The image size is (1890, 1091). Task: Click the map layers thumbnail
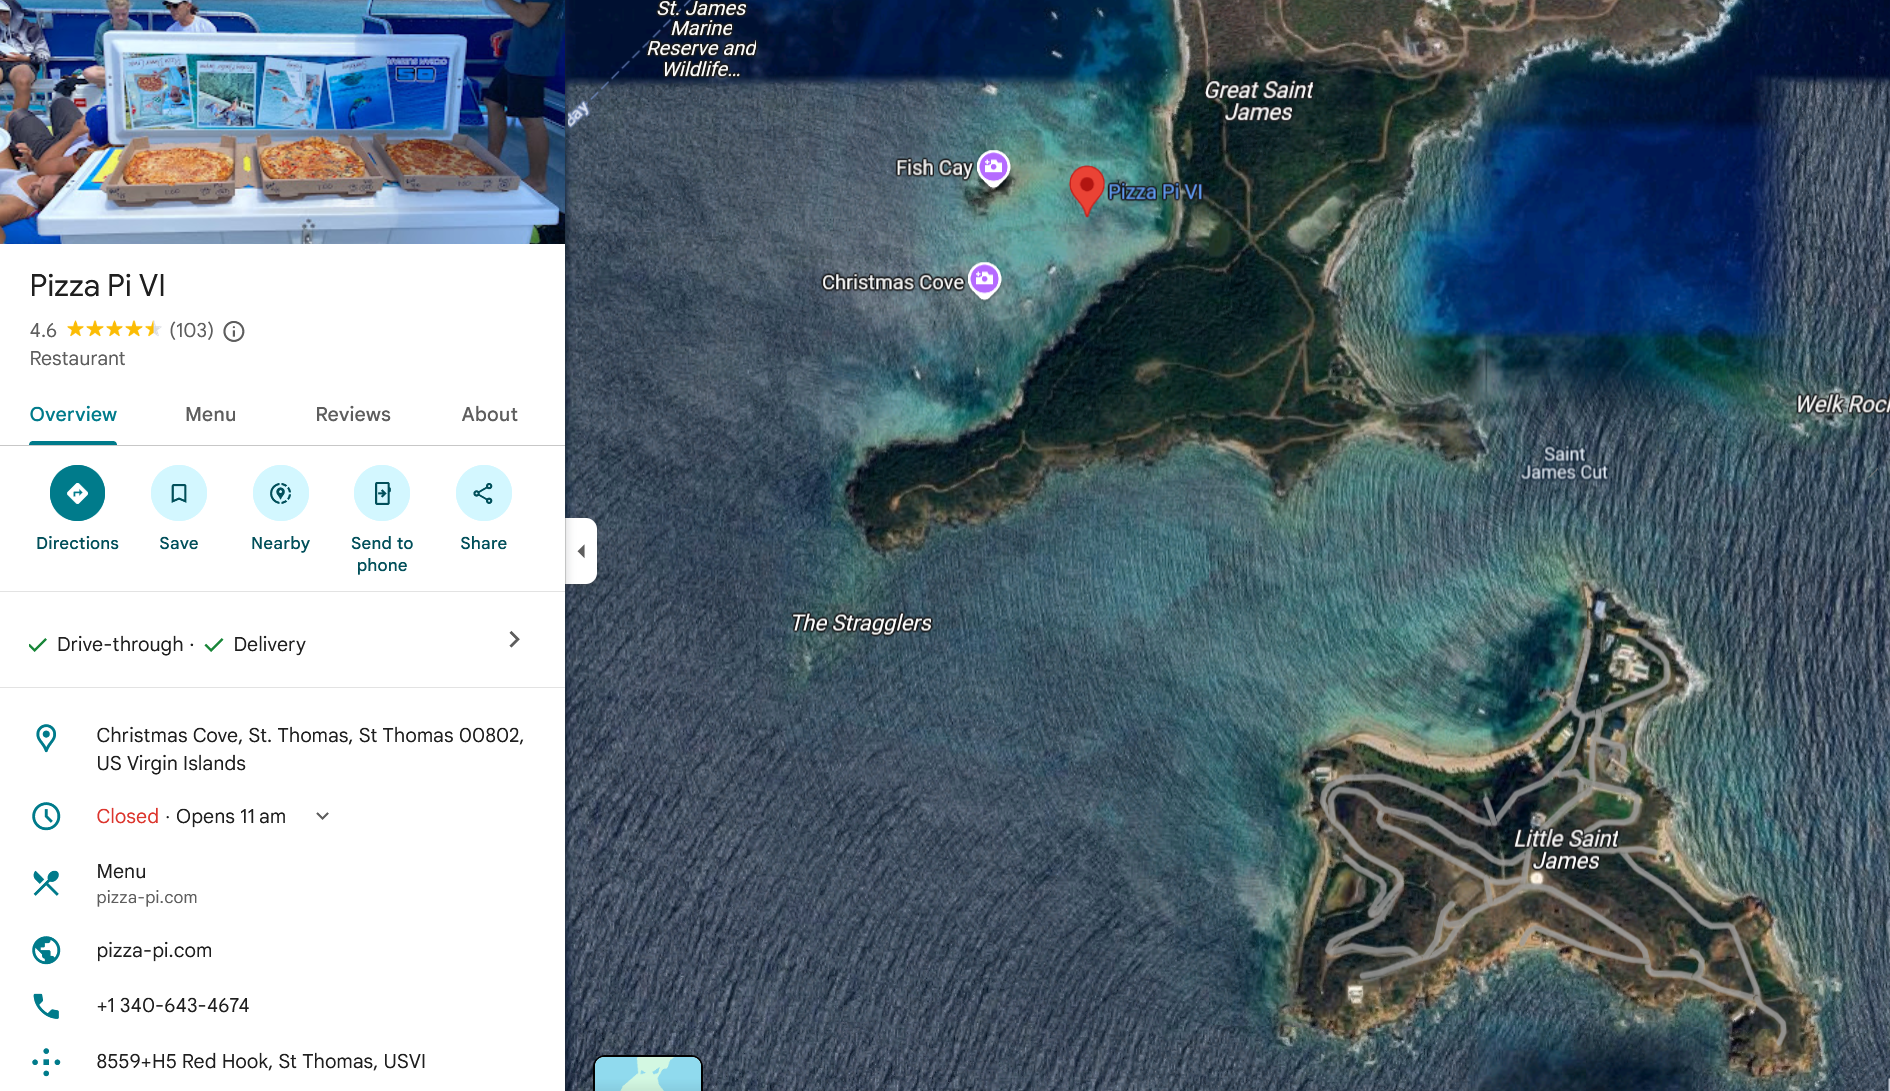click(x=648, y=1073)
